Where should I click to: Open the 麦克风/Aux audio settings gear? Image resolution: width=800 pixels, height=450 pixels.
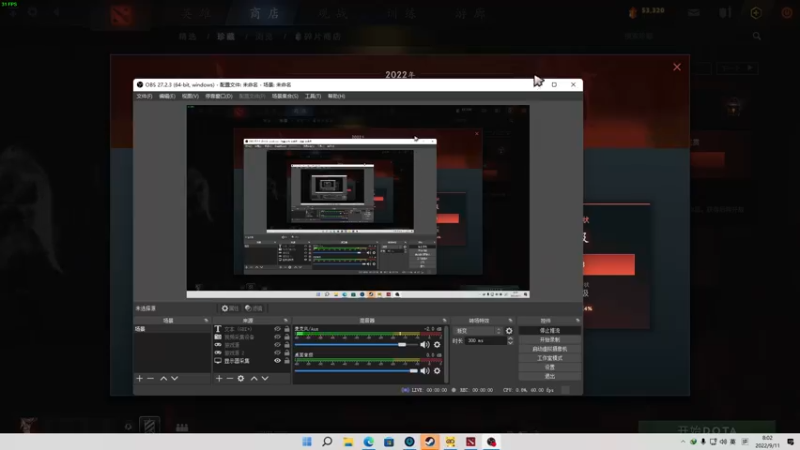pos(437,344)
